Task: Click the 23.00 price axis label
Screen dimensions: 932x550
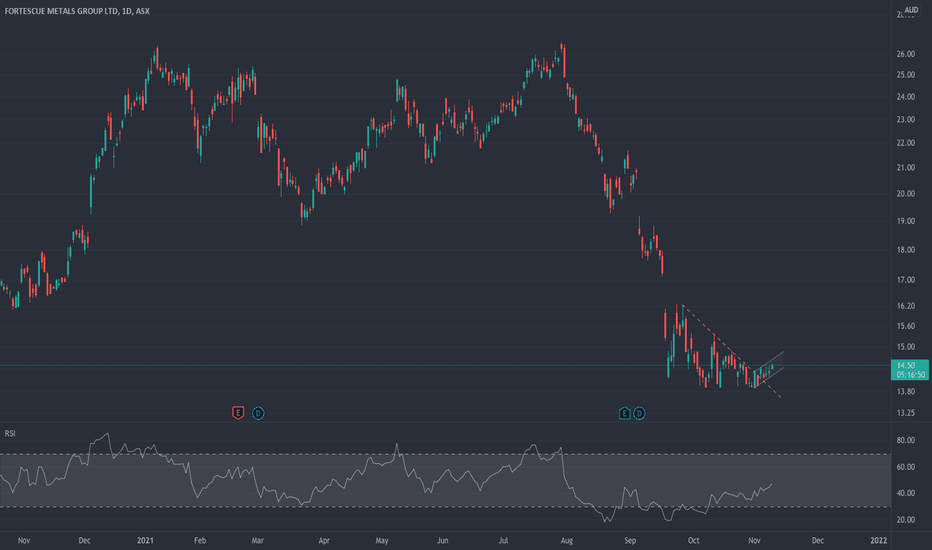Action: pyautogui.click(x=906, y=120)
